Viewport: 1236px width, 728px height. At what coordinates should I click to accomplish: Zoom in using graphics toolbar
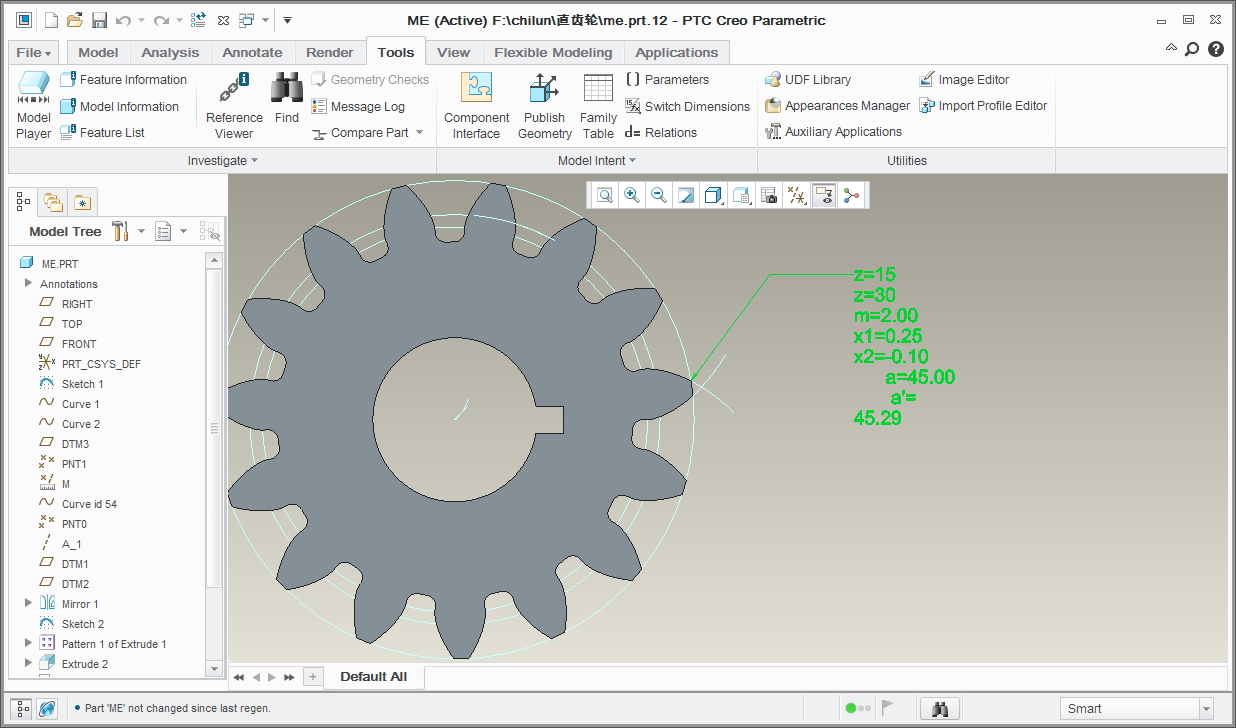632,195
